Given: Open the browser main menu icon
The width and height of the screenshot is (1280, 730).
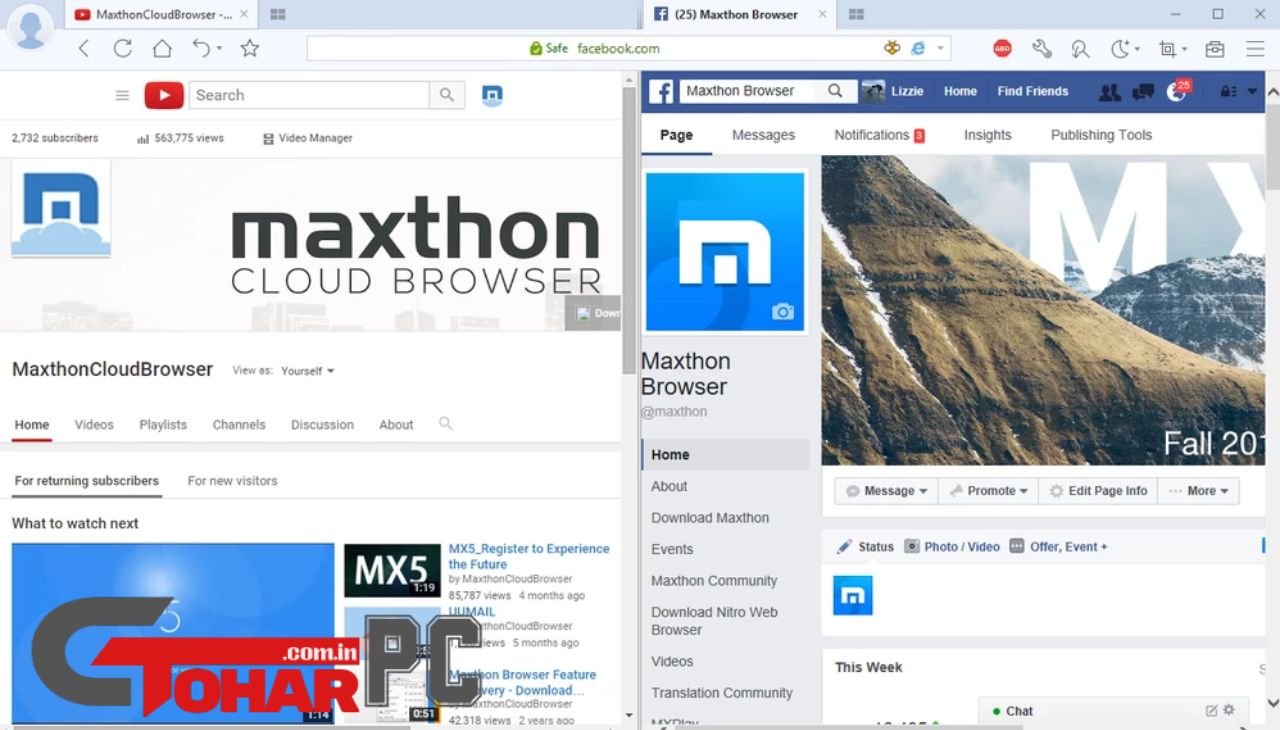Looking at the screenshot, I should (1256, 48).
